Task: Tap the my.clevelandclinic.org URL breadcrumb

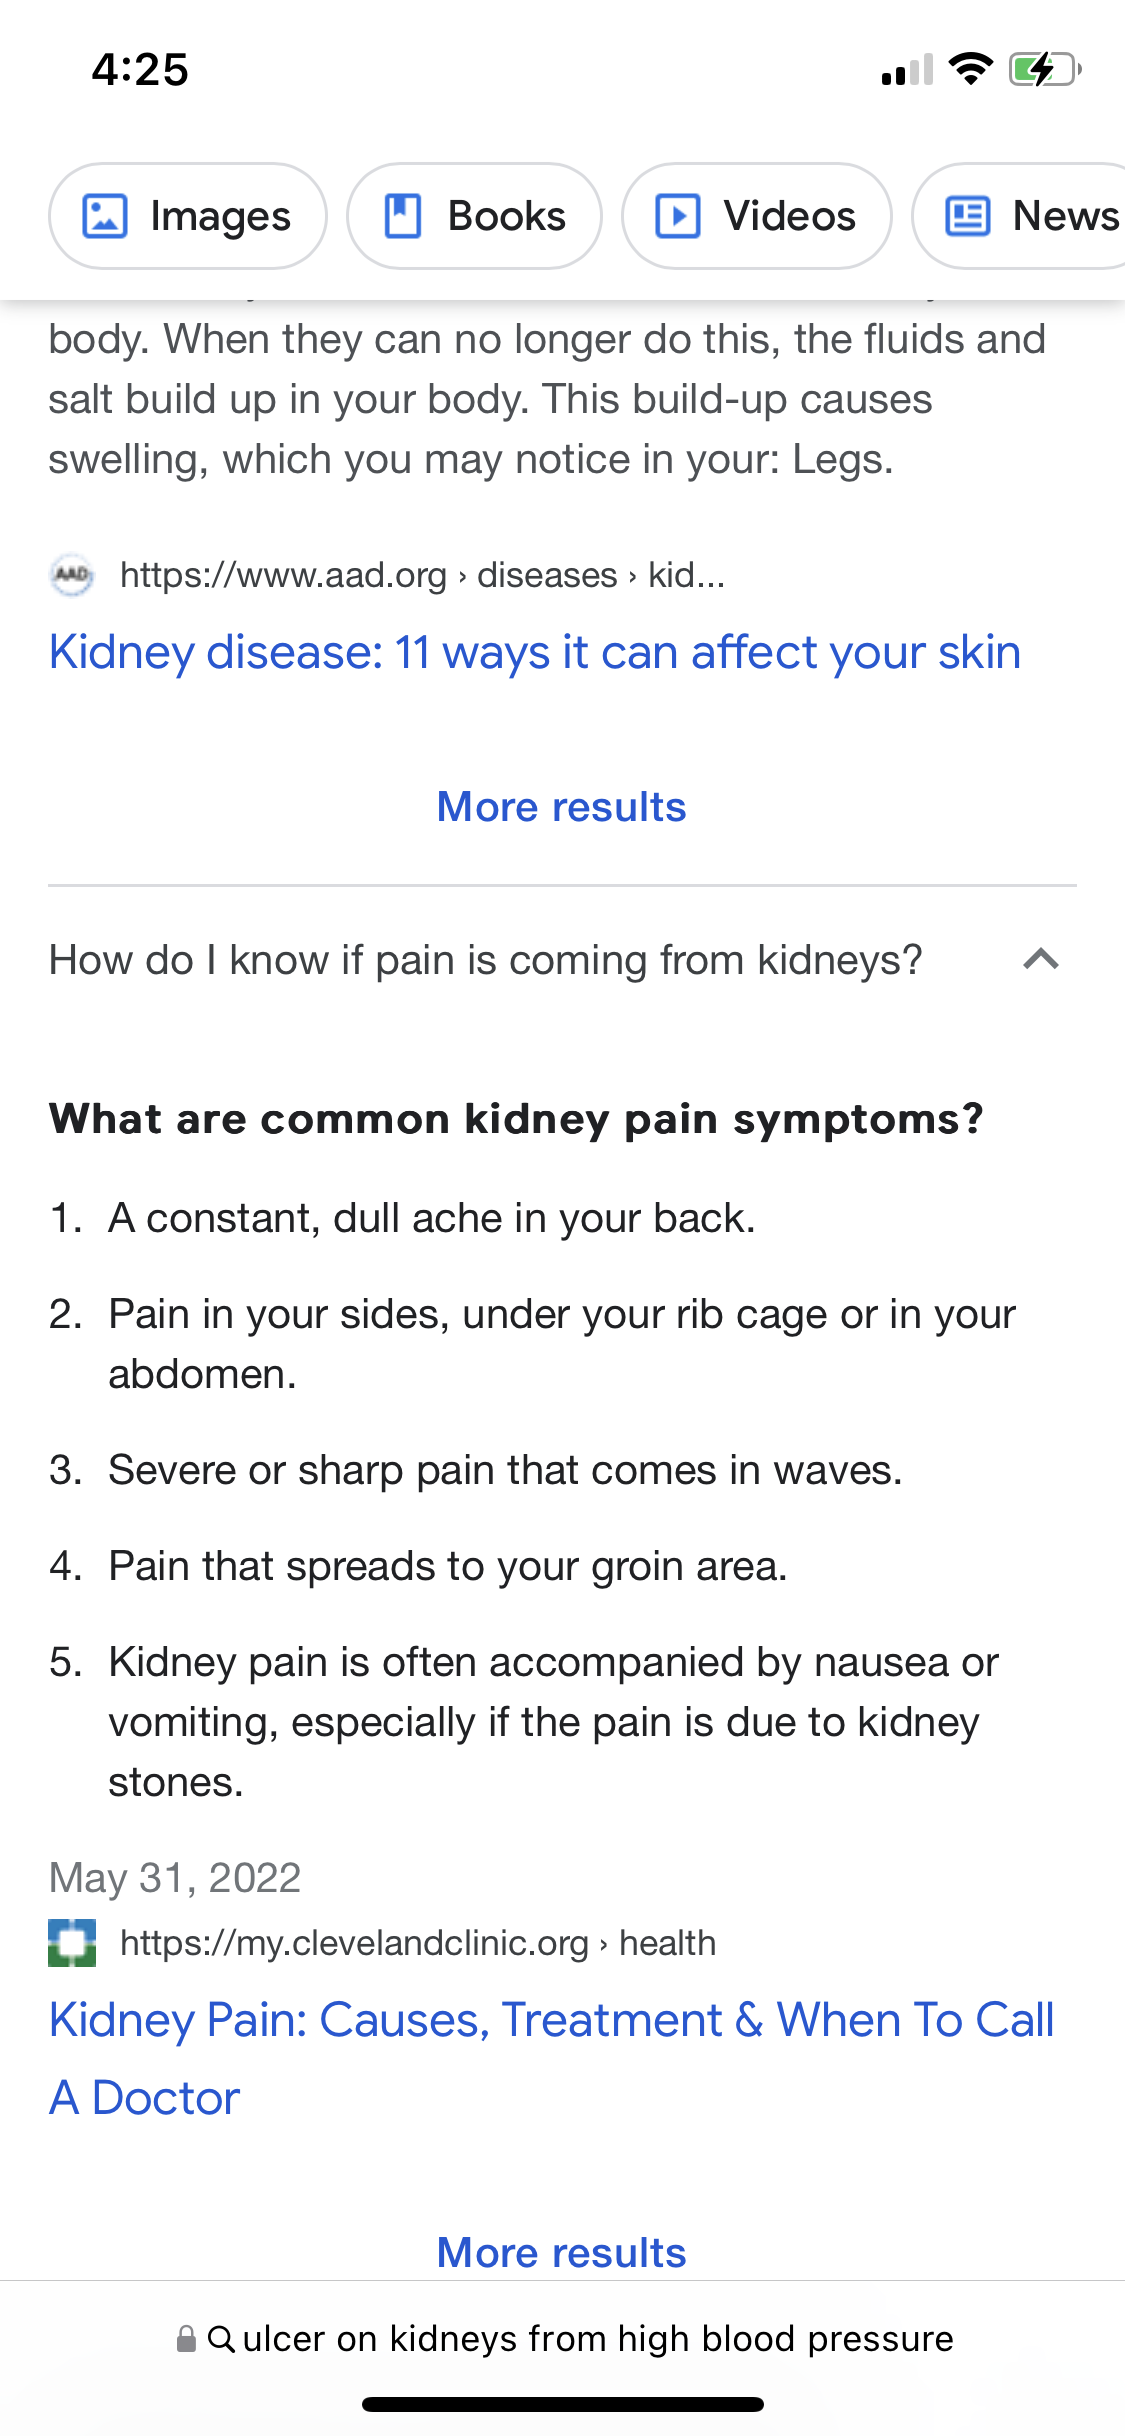Action: coord(418,1943)
